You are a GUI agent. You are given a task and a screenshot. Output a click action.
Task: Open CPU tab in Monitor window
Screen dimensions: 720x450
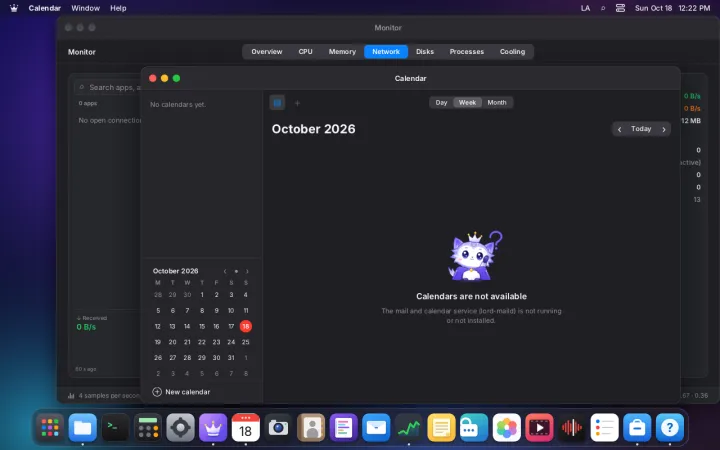[x=305, y=51]
